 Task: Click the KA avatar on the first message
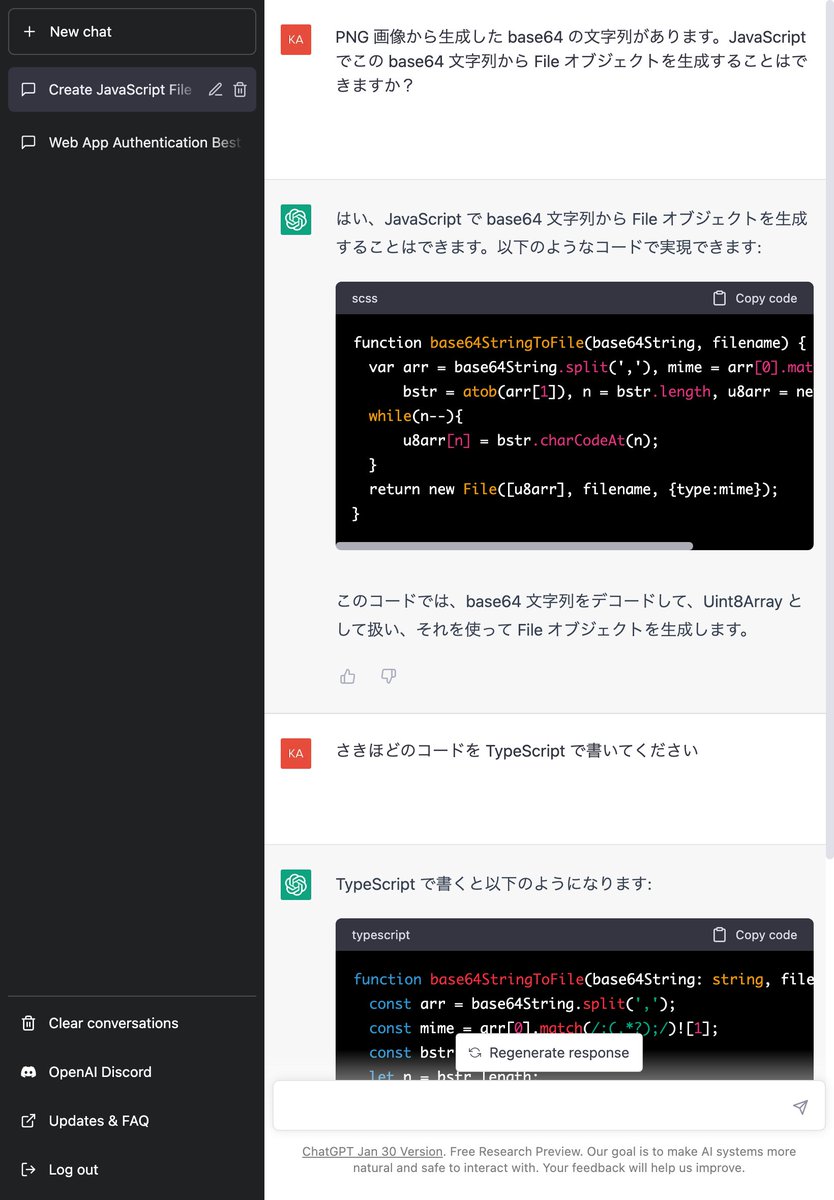296,39
